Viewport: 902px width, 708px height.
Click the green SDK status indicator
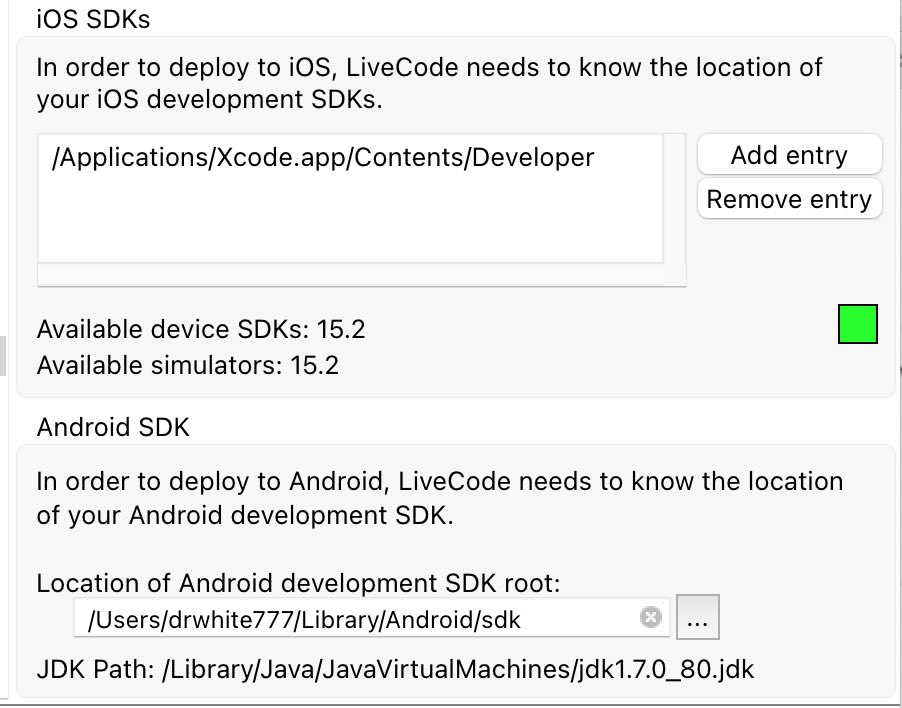click(857, 325)
